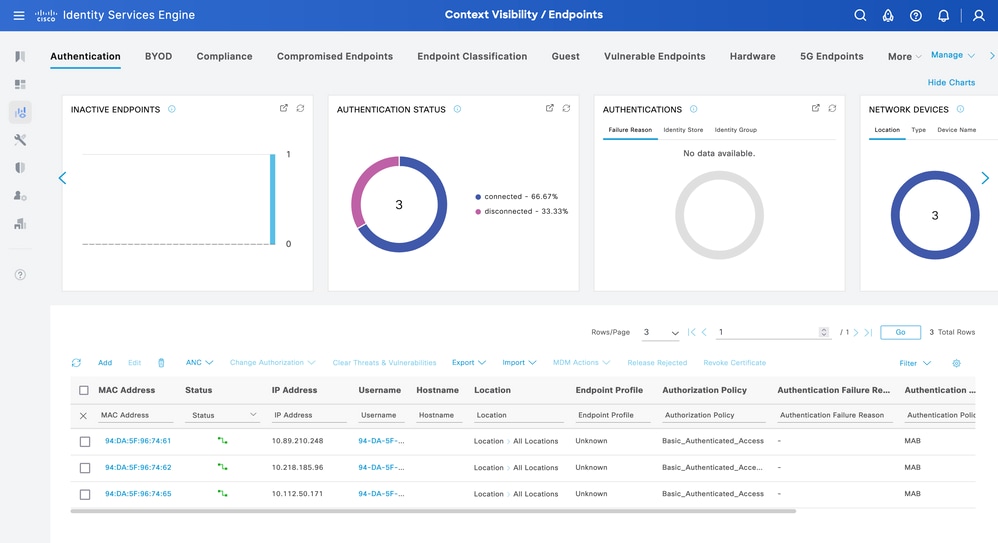Click the Add endpoint button

point(105,363)
